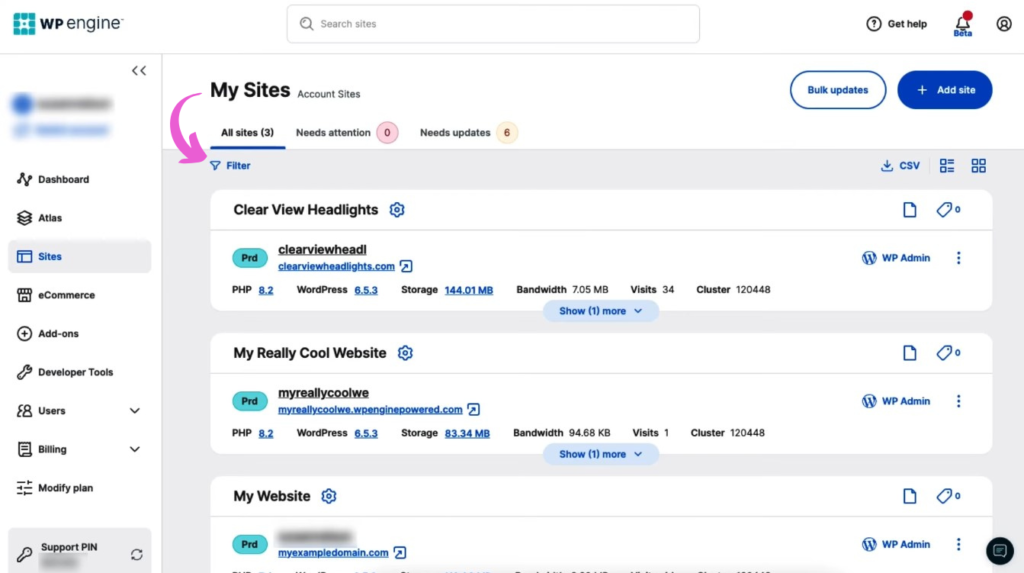The height and width of the screenshot is (573, 1024).
Task: Click notes document icon for My Website
Action: click(x=910, y=496)
